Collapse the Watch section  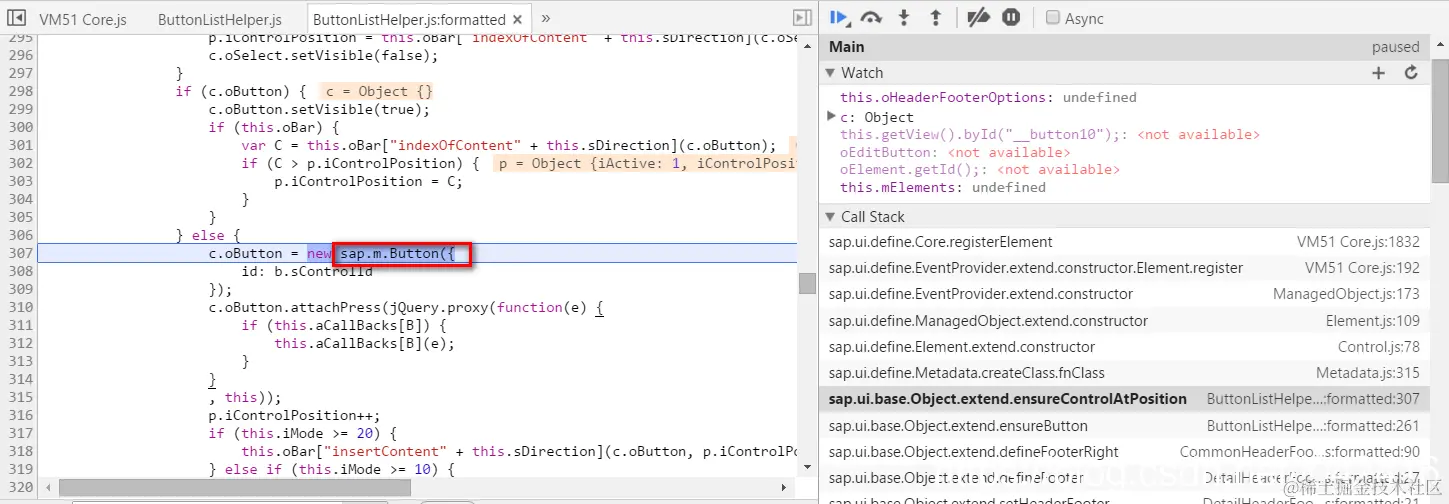[830, 72]
